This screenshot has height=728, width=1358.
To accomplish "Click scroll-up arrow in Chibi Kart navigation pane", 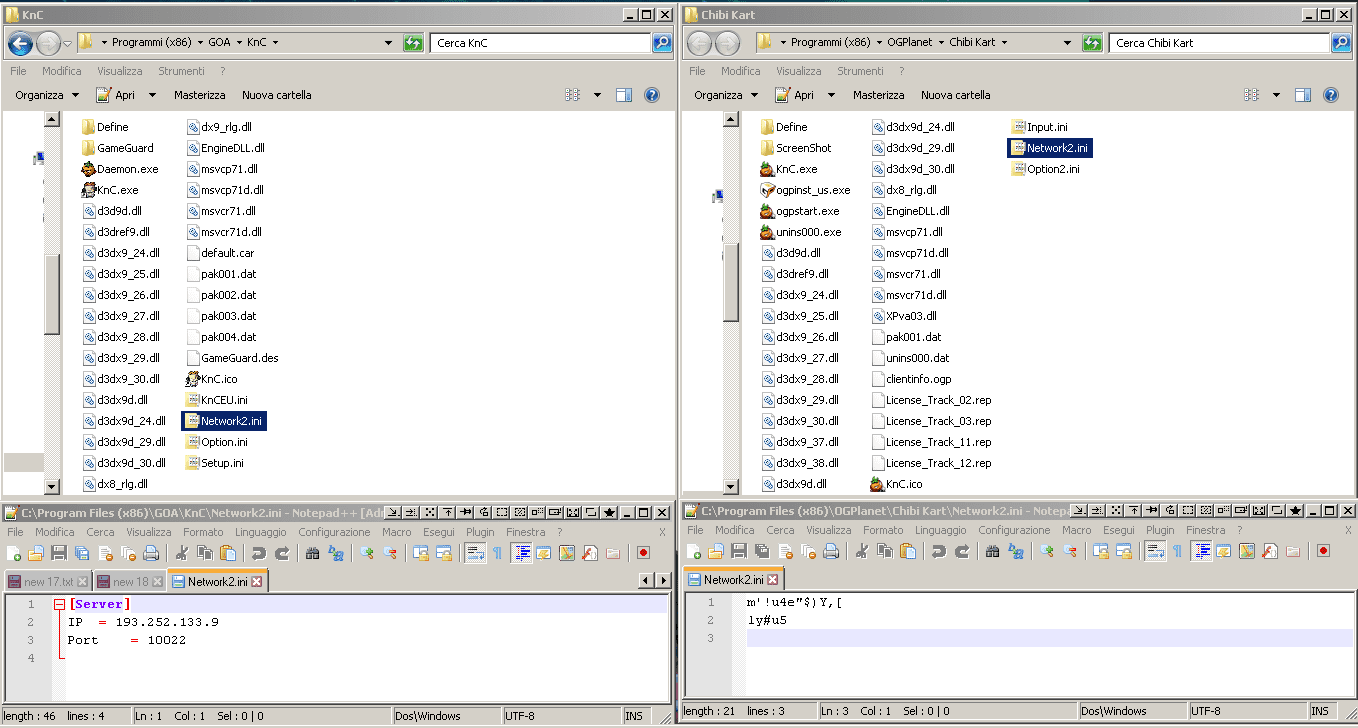I will pos(731,119).
